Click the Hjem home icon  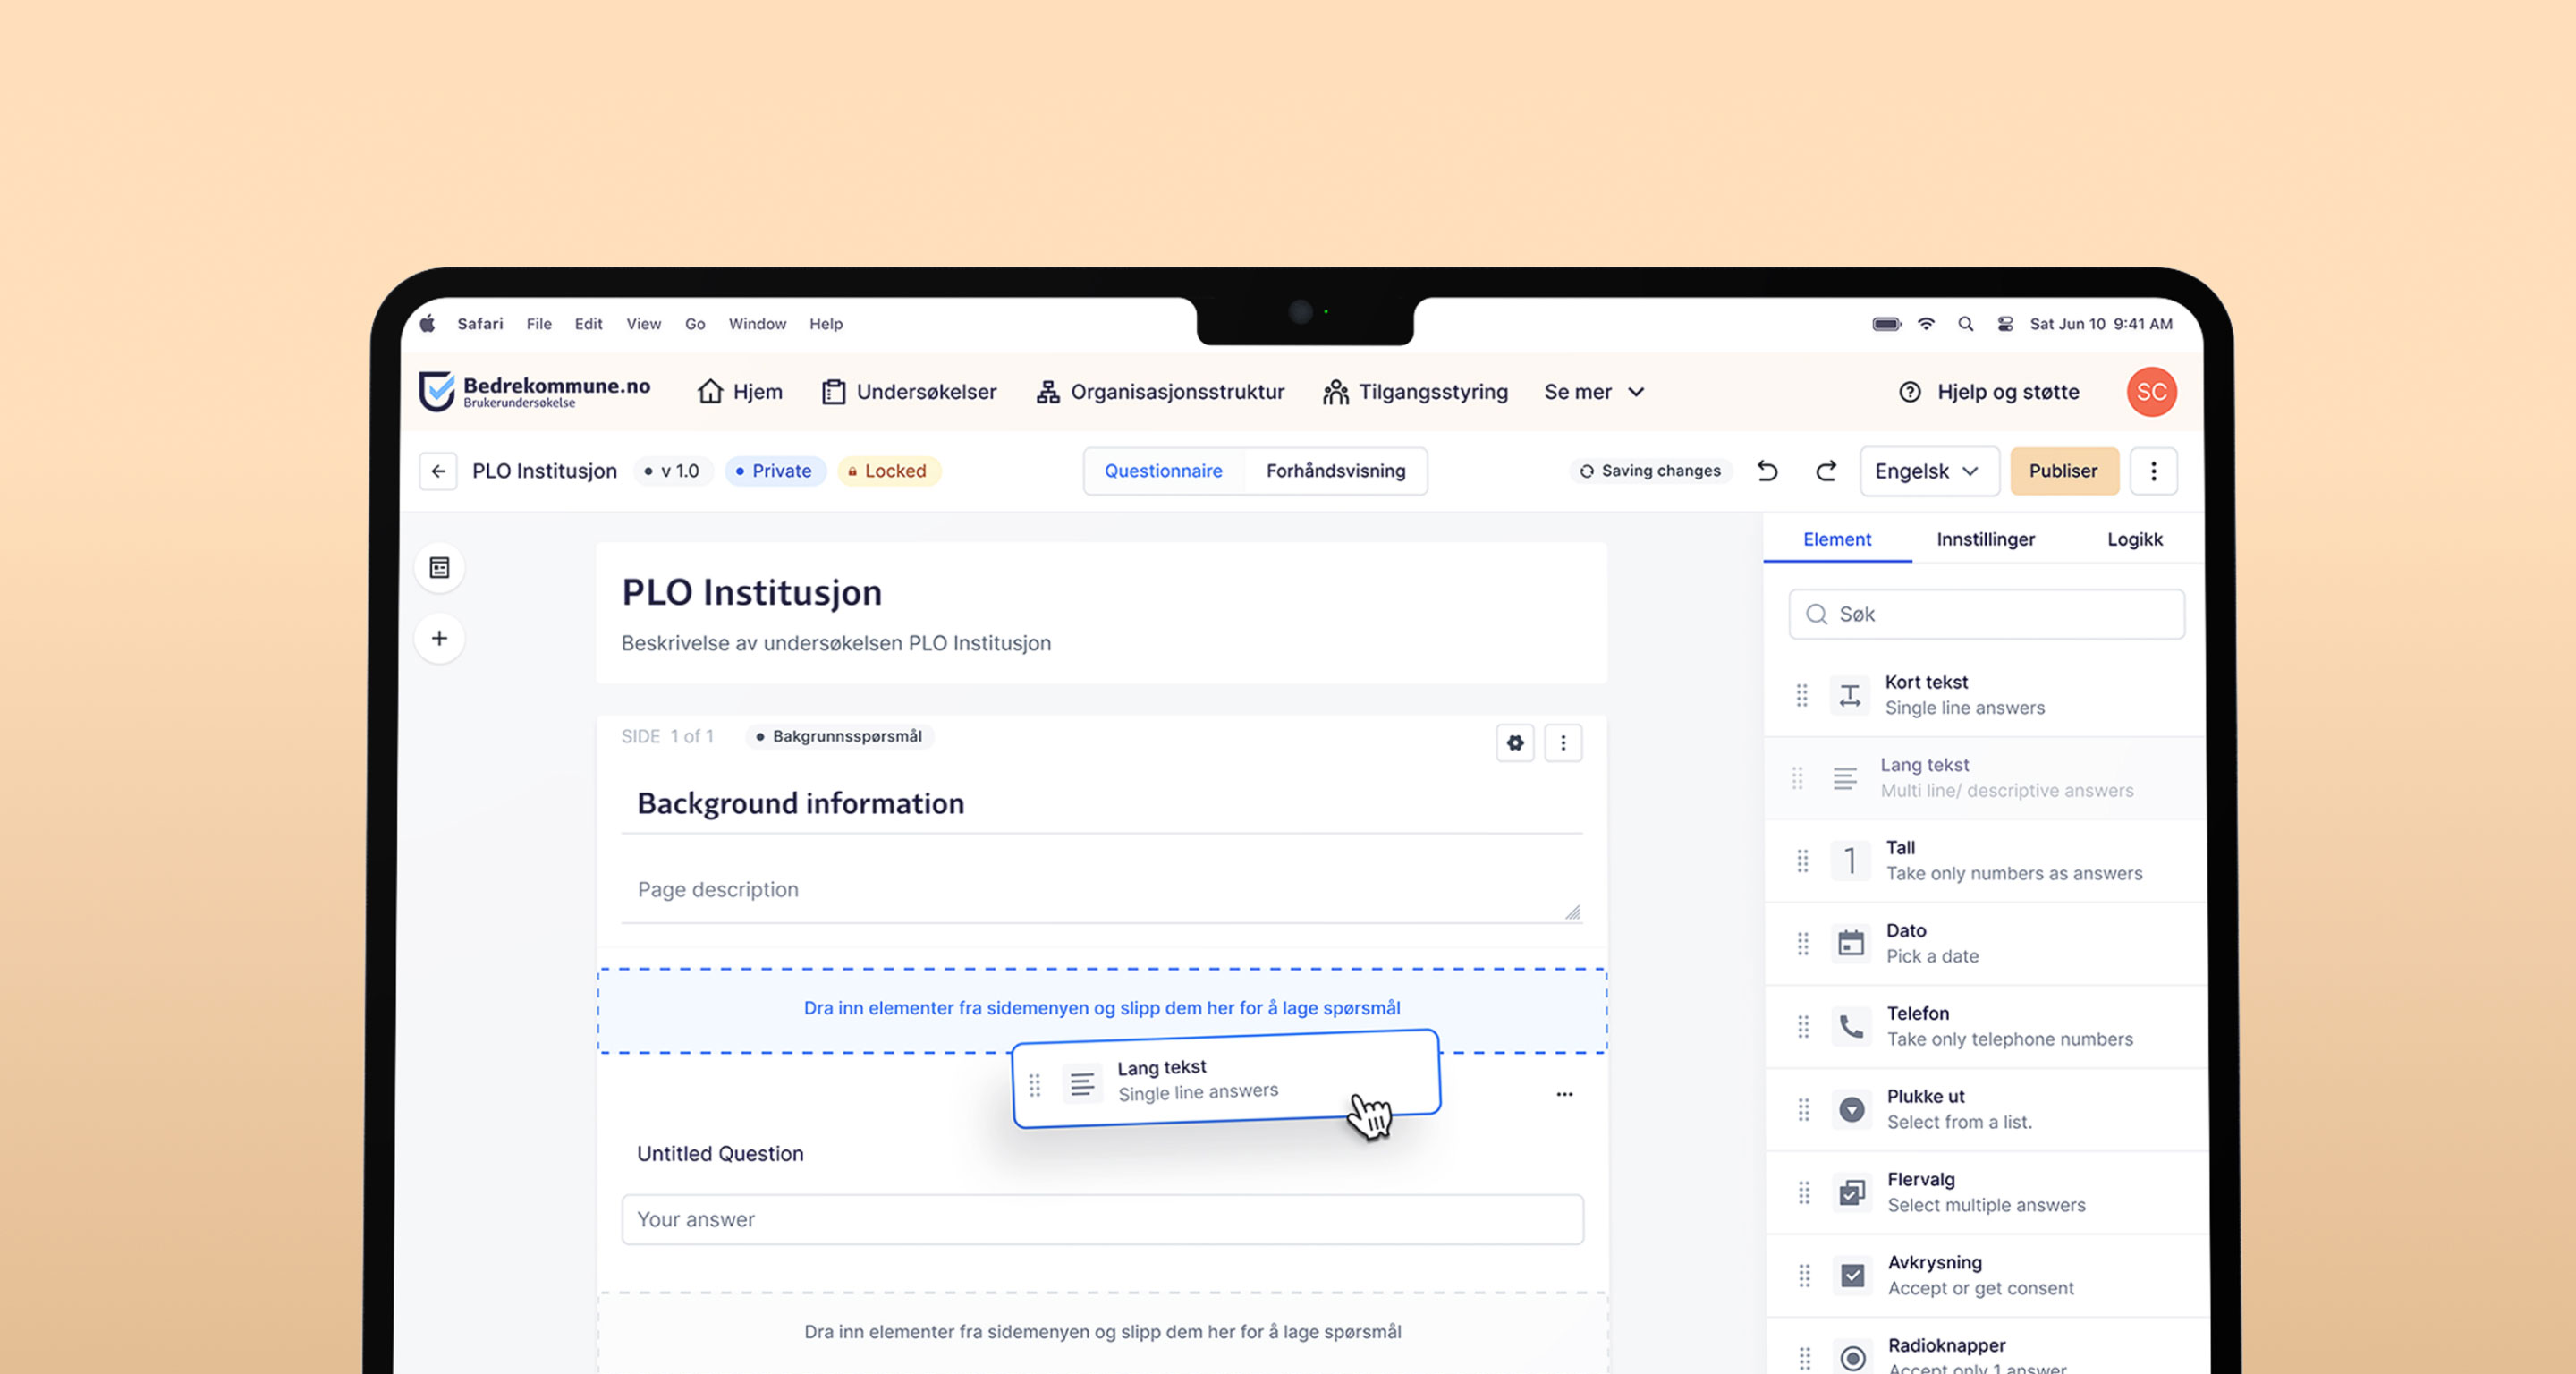pos(710,391)
